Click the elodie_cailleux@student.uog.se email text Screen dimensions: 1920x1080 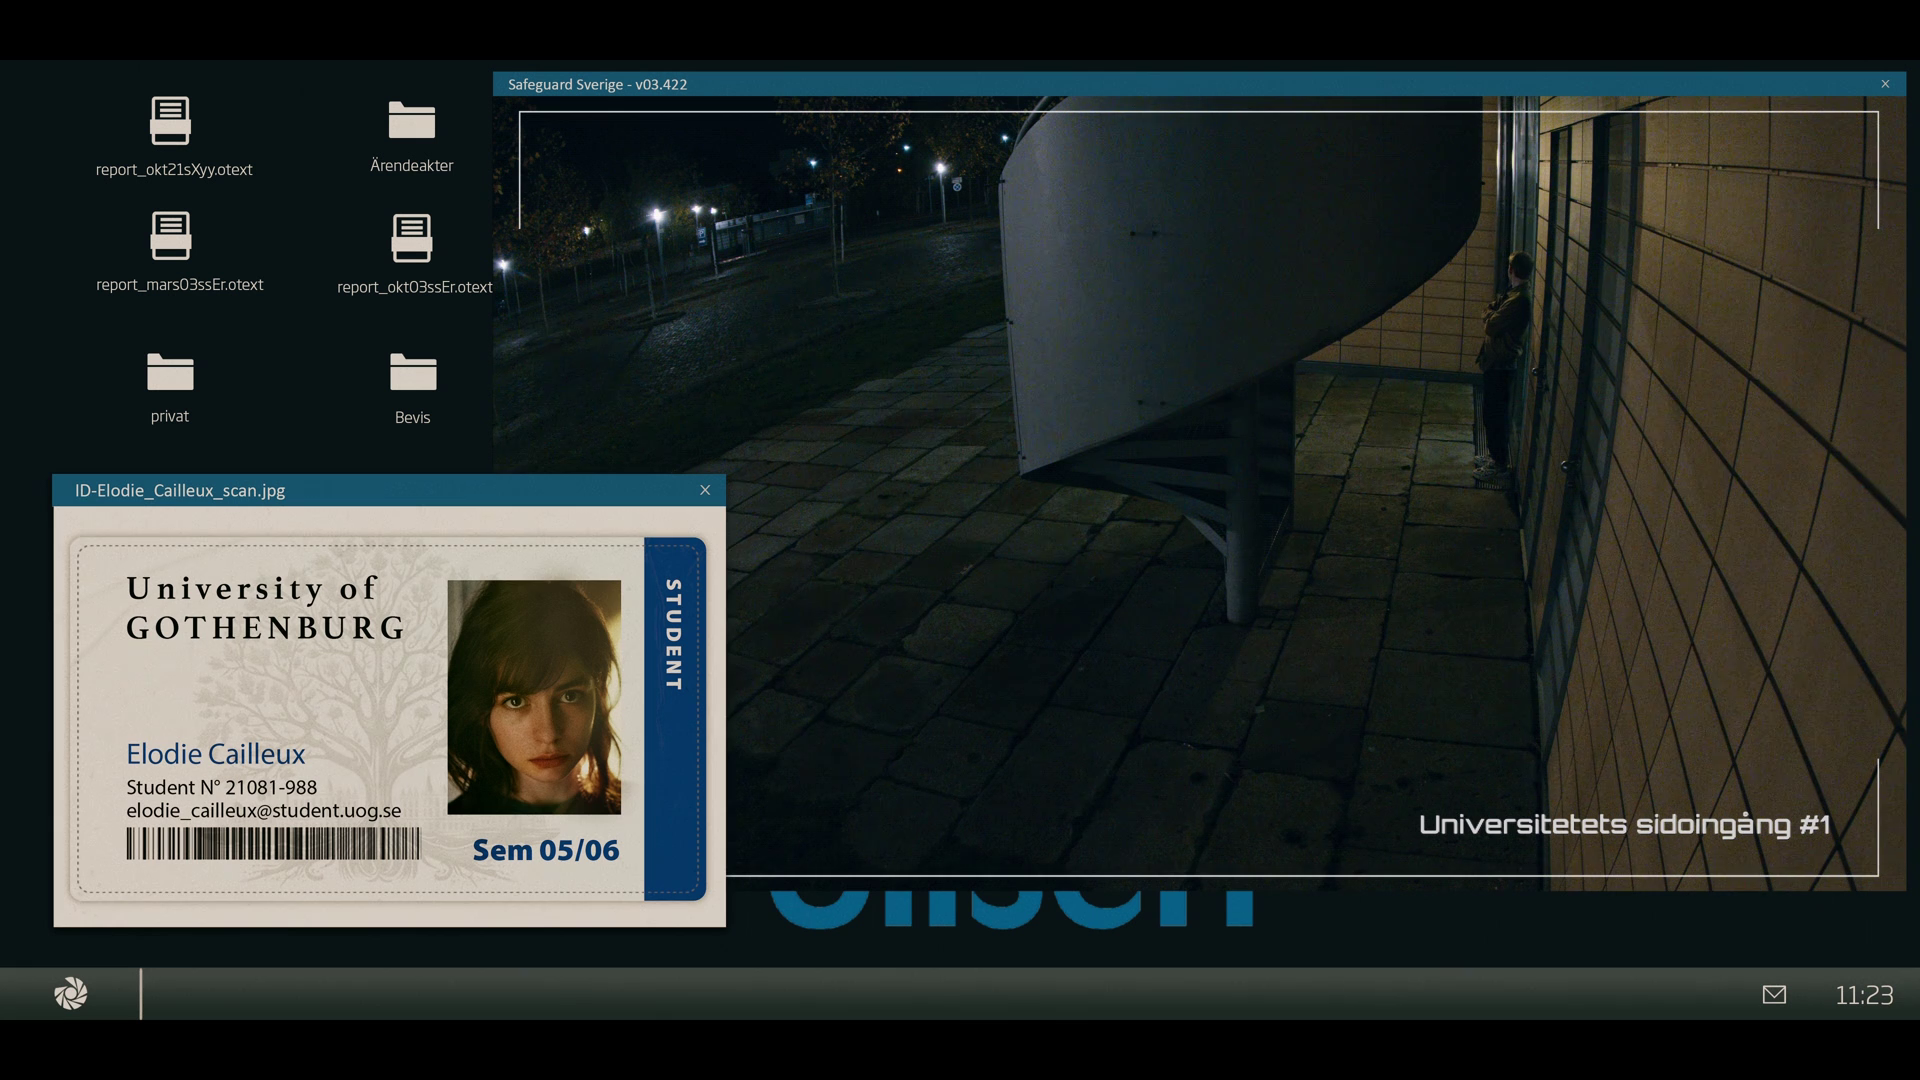click(263, 811)
